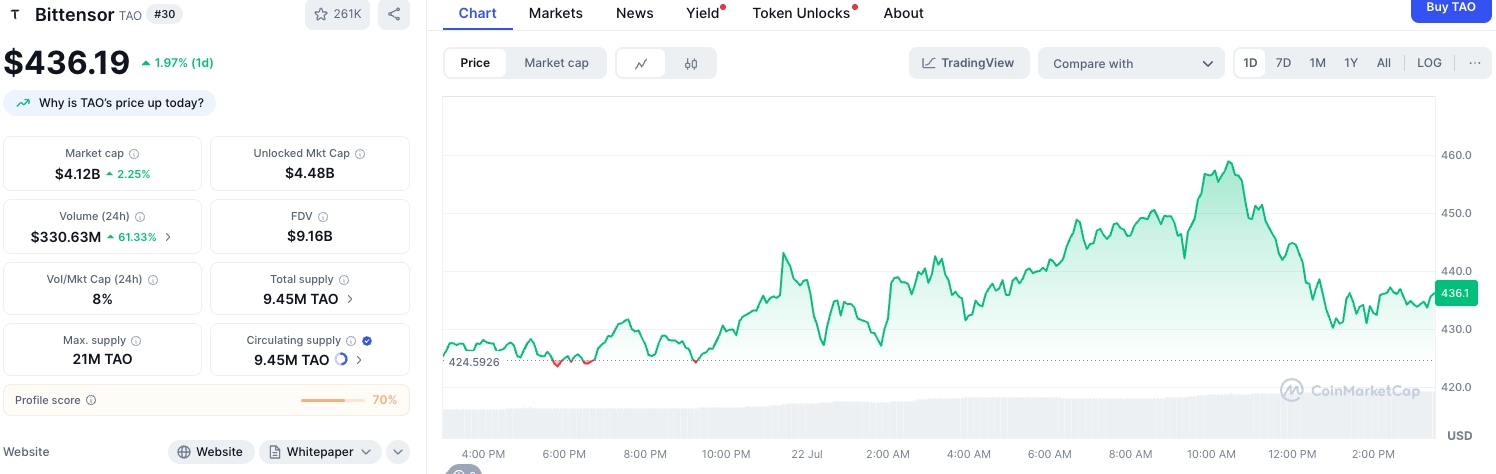Click the share icon next to watchlist
The image size is (1496, 474).
point(394,14)
